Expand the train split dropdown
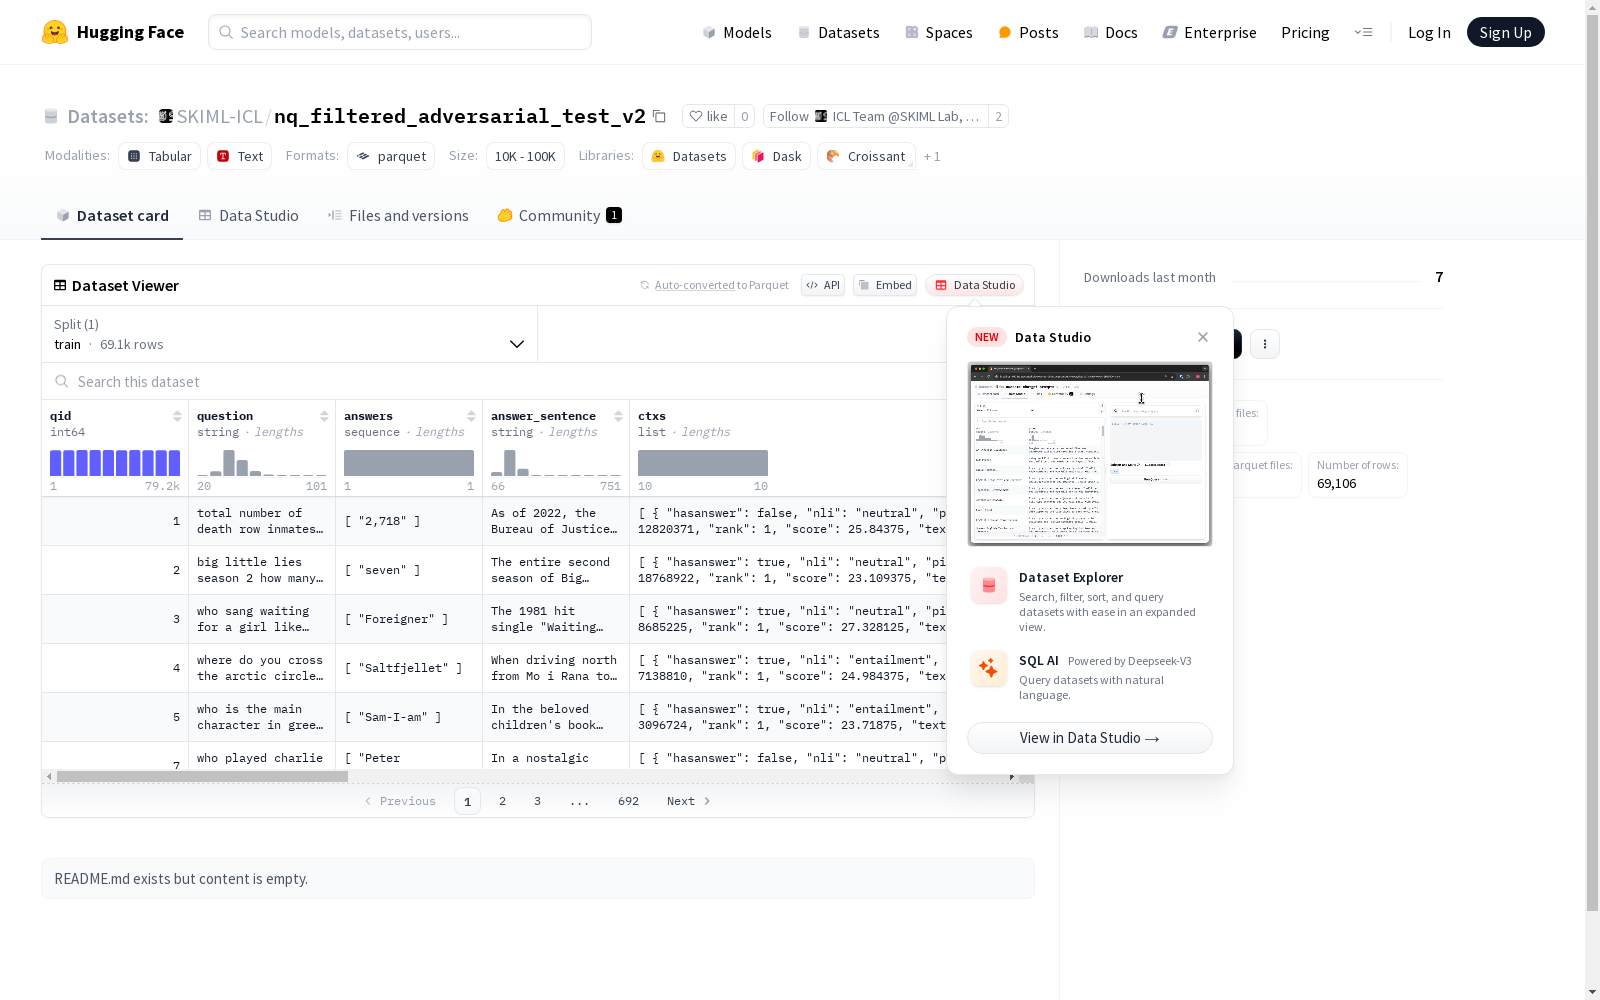 click(290, 334)
